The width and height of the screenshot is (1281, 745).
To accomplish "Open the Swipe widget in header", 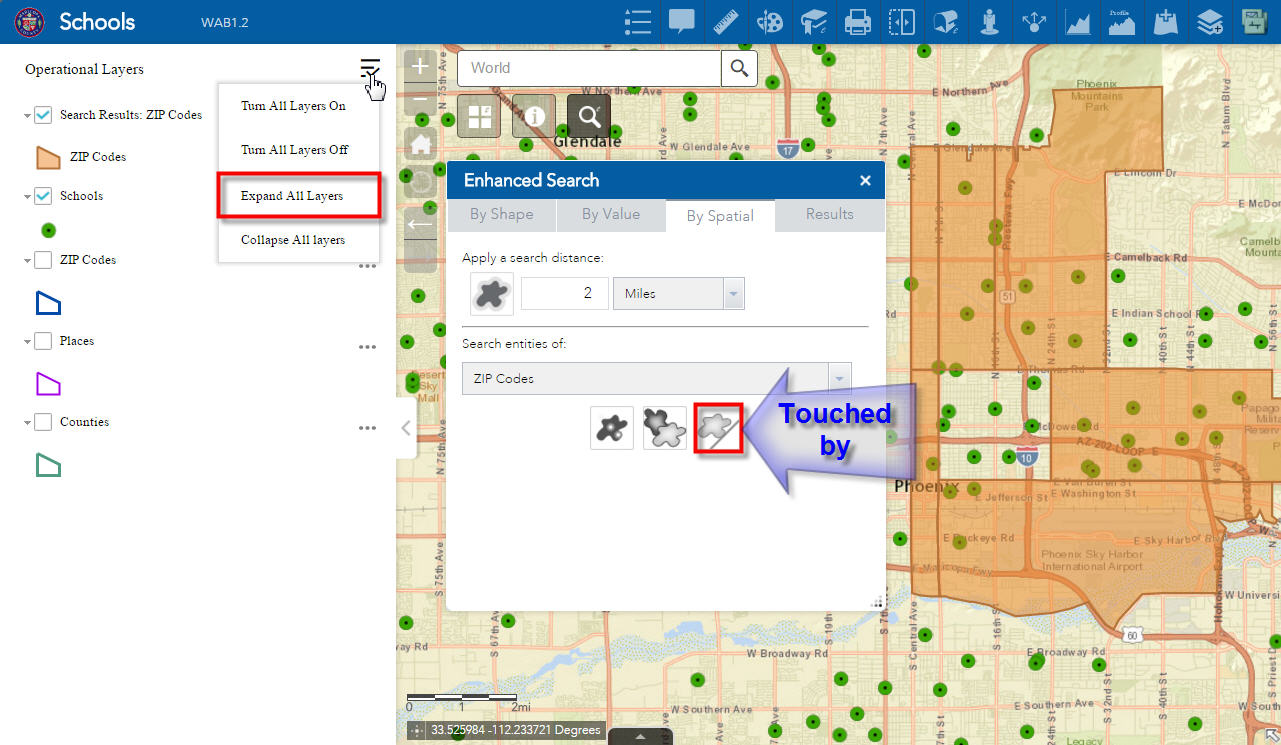I will pyautogui.click(x=902, y=22).
